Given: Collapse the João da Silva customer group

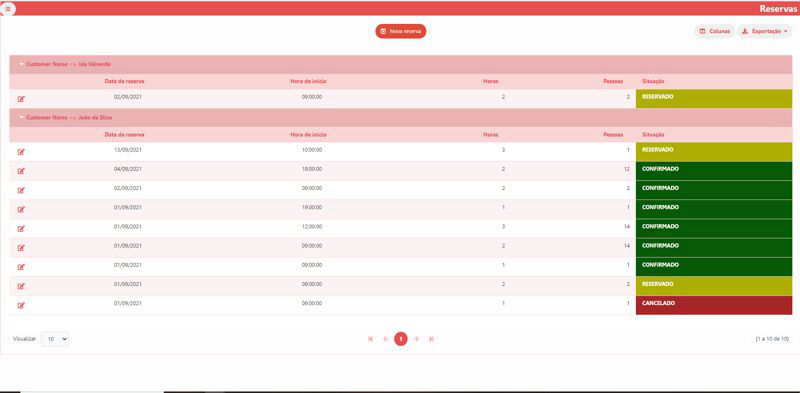Looking at the screenshot, I should (x=21, y=117).
